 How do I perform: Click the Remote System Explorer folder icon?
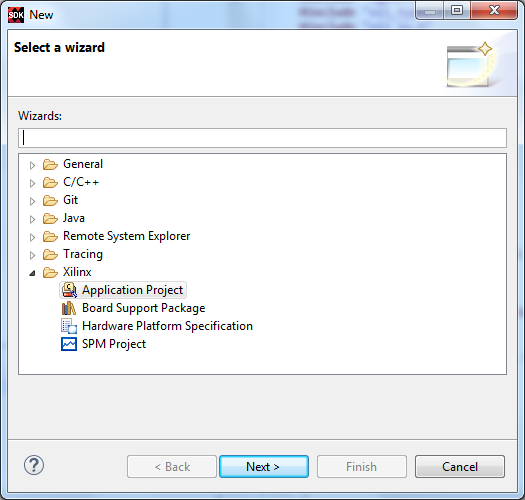point(50,236)
